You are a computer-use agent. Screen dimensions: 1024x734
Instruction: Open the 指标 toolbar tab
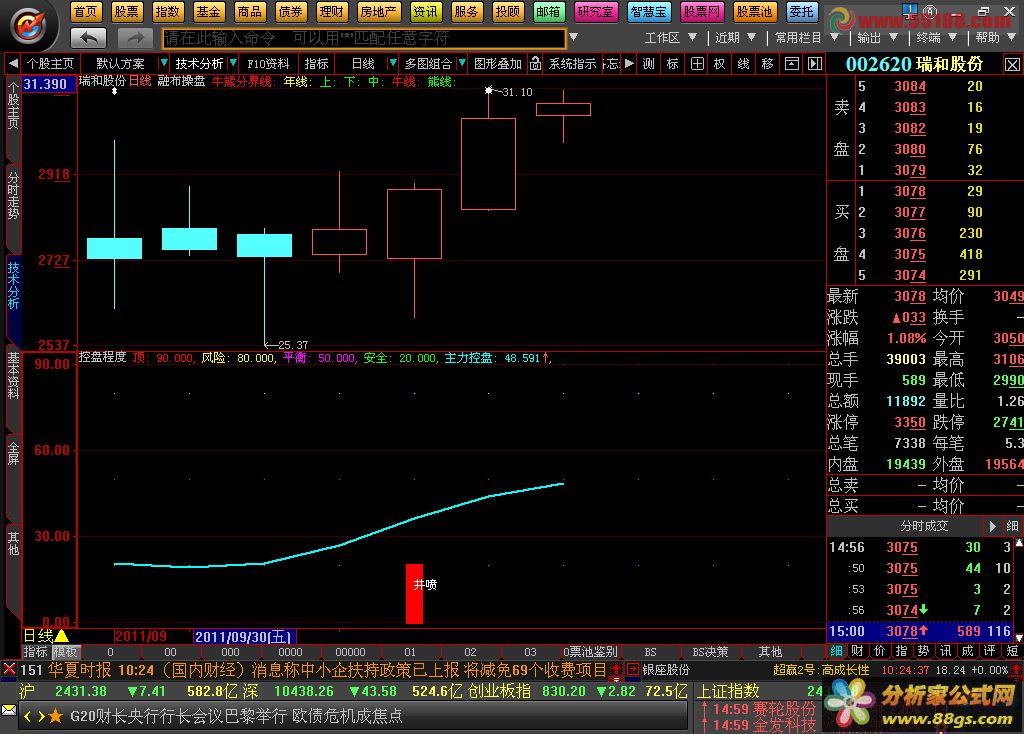(316, 63)
